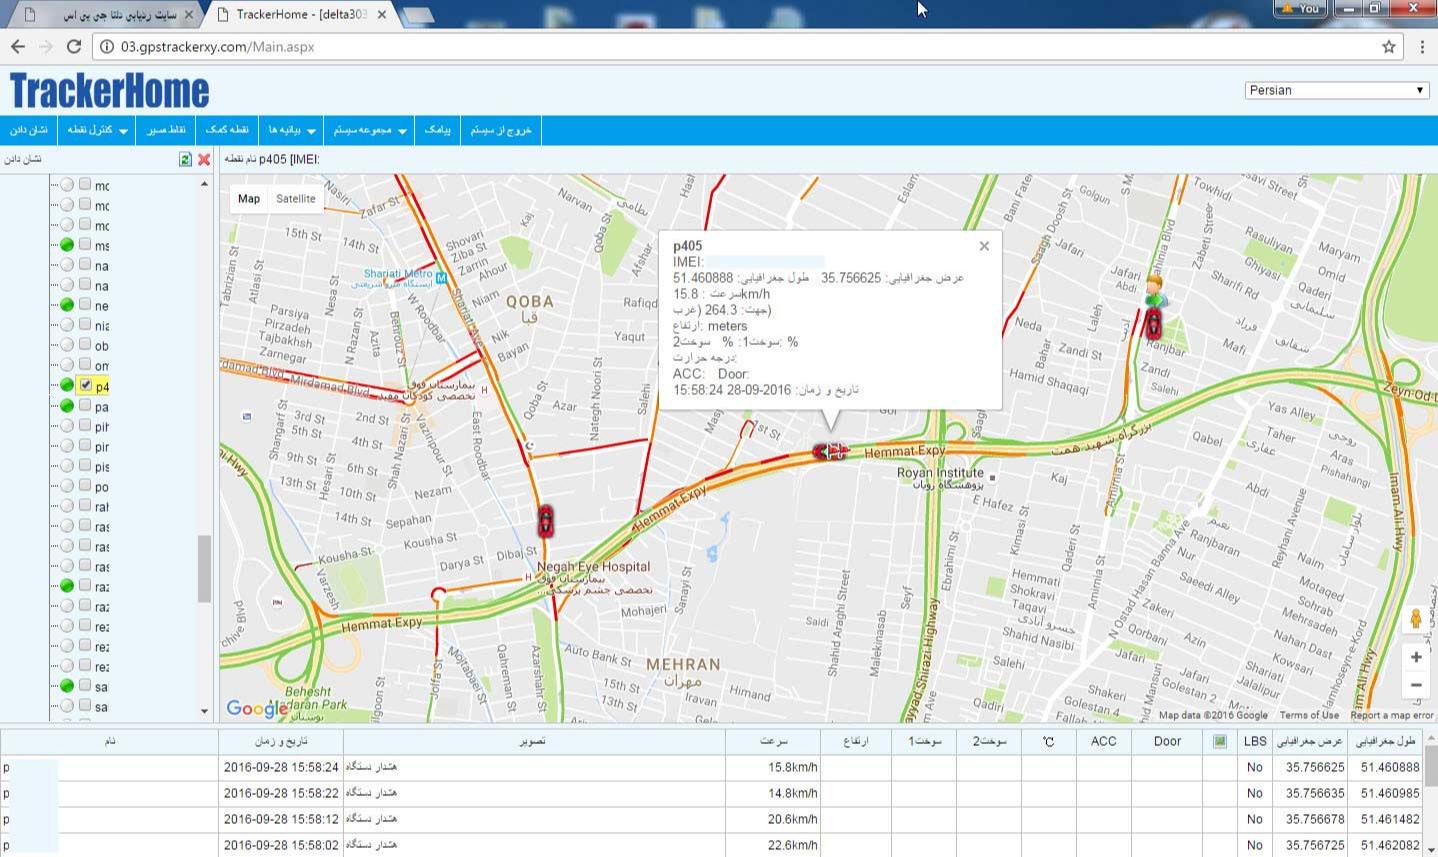Select the Map view button
The width and height of the screenshot is (1438, 857).
tap(249, 199)
